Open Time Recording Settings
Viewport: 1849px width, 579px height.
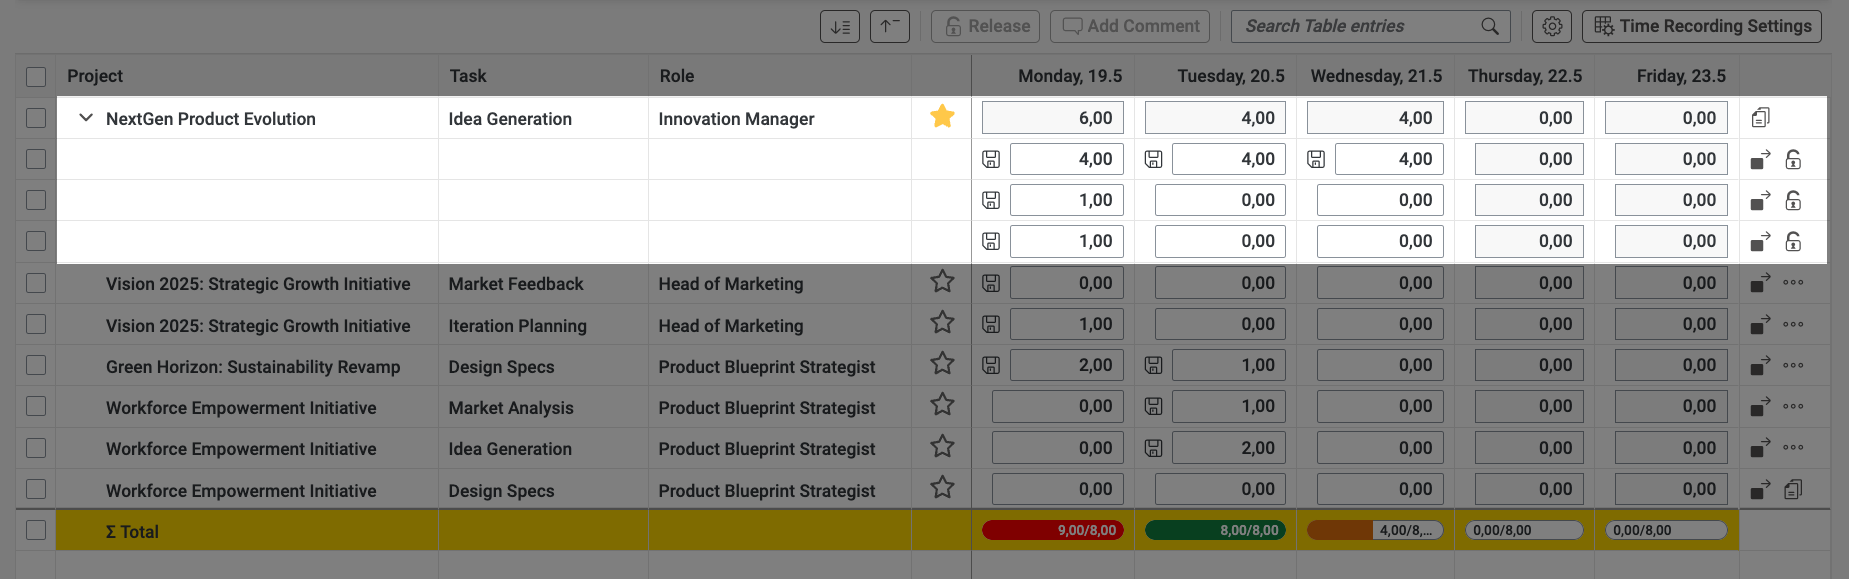coord(1702,26)
